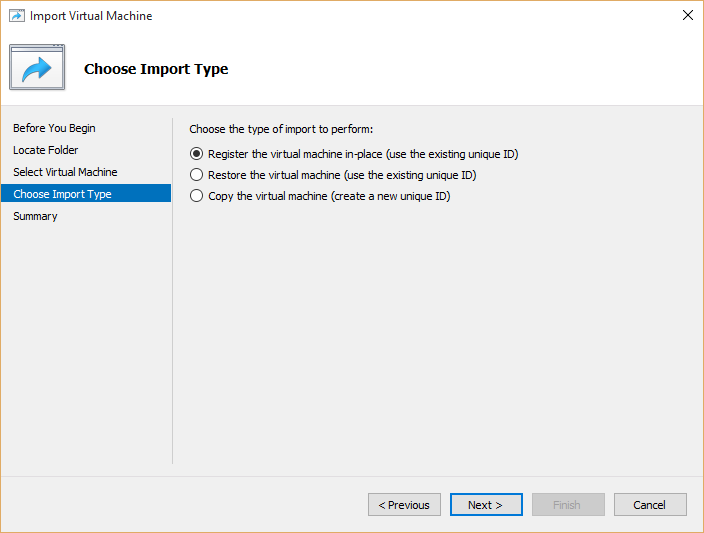Click the title bar import icon
704x533 pixels.
[17, 16]
